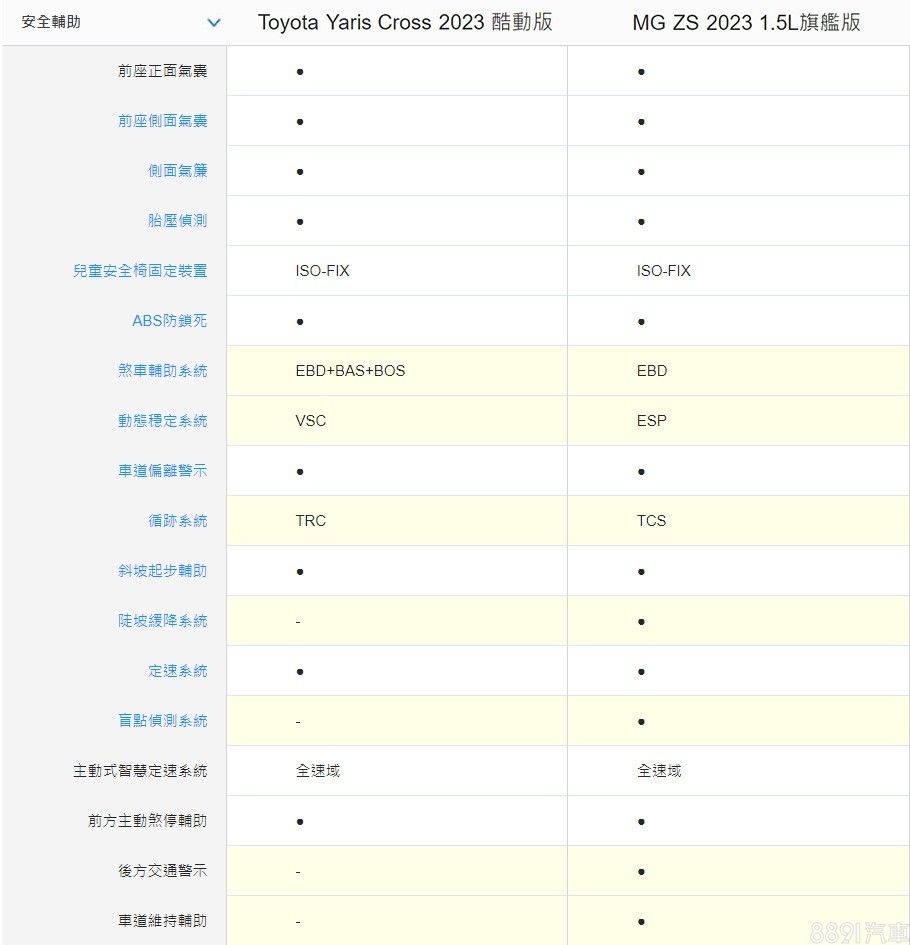Open the 胎壓偵測 explanation link
The height and width of the screenshot is (945, 910).
[177, 221]
